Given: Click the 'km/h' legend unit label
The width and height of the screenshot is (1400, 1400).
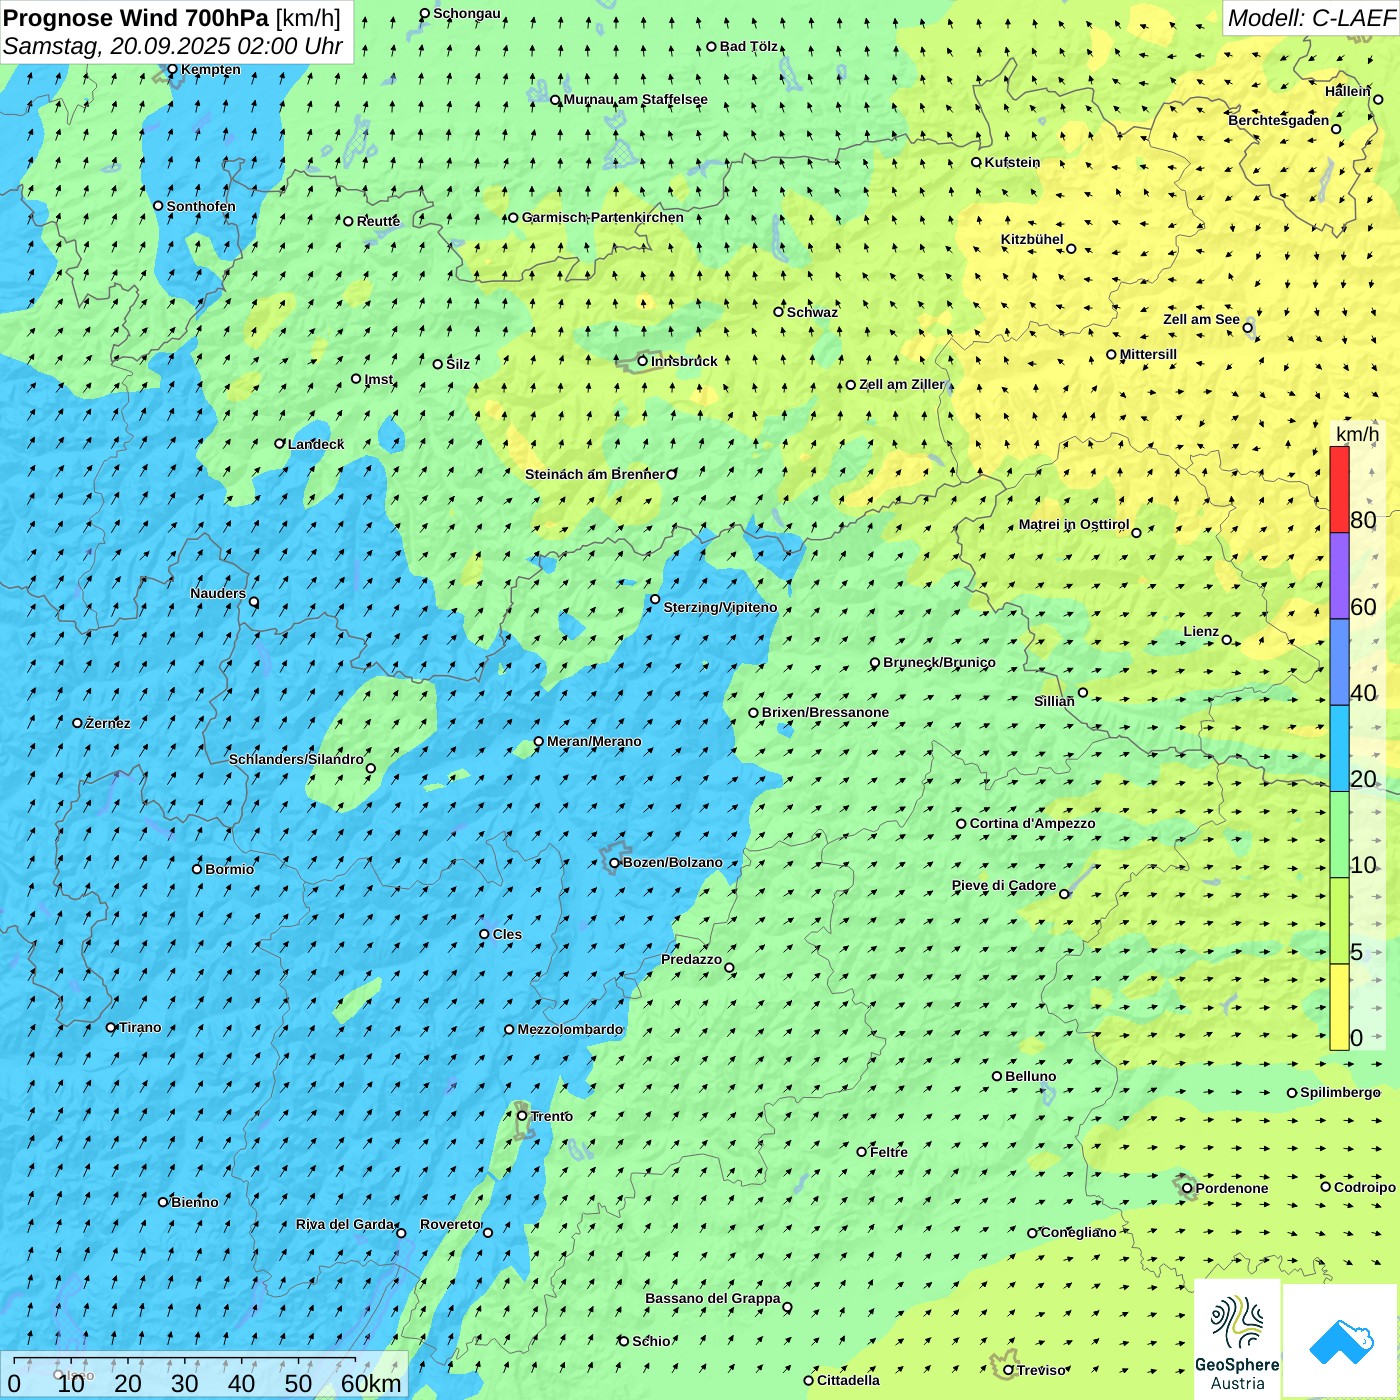Looking at the screenshot, I should (x=1357, y=434).
